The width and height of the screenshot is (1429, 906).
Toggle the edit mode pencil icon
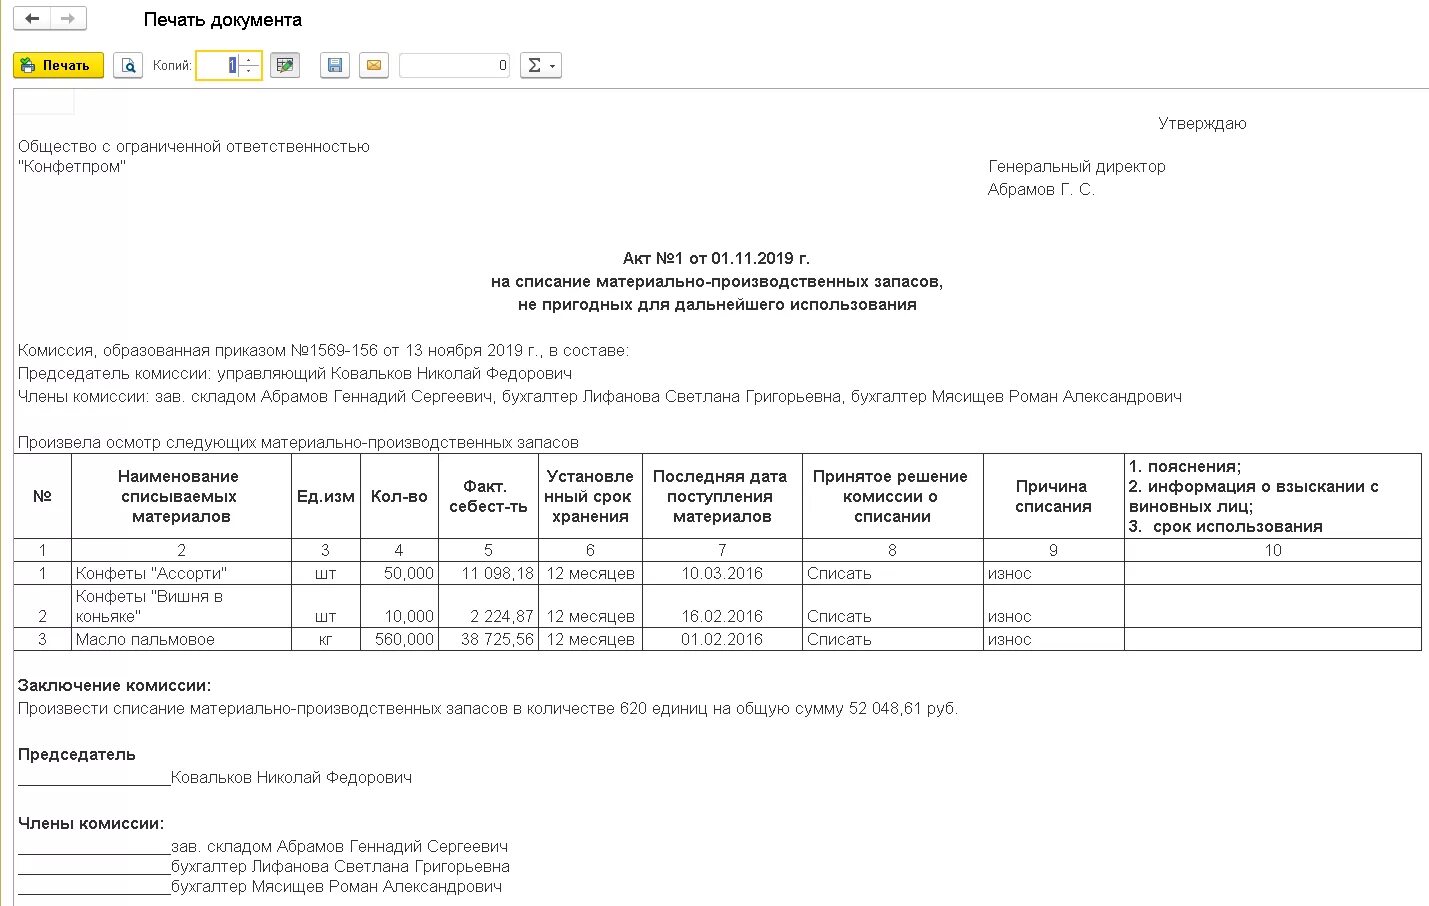pos(286,65)
